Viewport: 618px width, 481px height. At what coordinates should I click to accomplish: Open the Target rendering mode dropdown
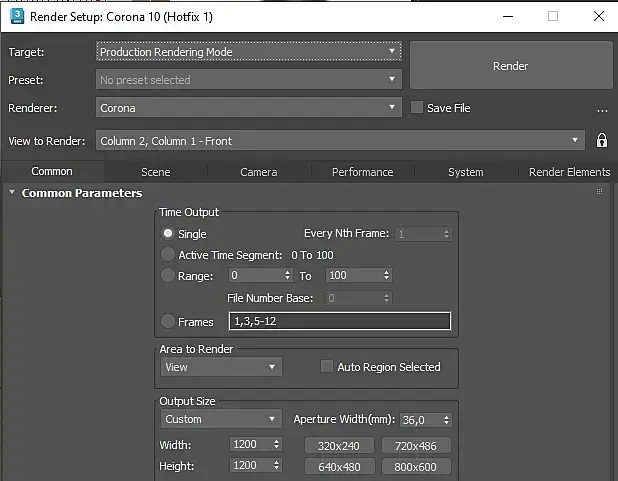[x=249, y=51]
